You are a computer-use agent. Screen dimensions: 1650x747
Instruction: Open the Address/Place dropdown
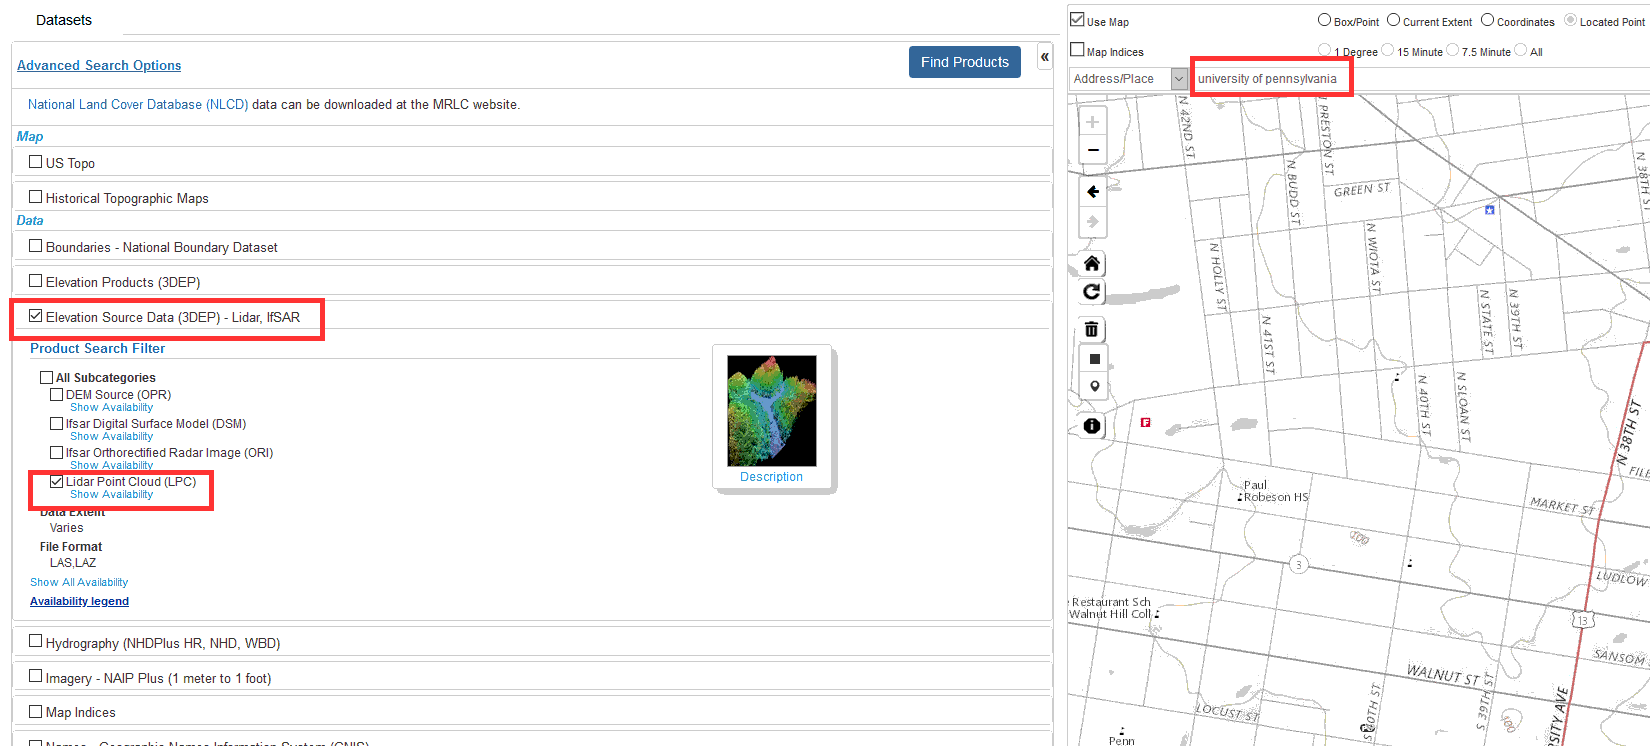(1178, 79)
